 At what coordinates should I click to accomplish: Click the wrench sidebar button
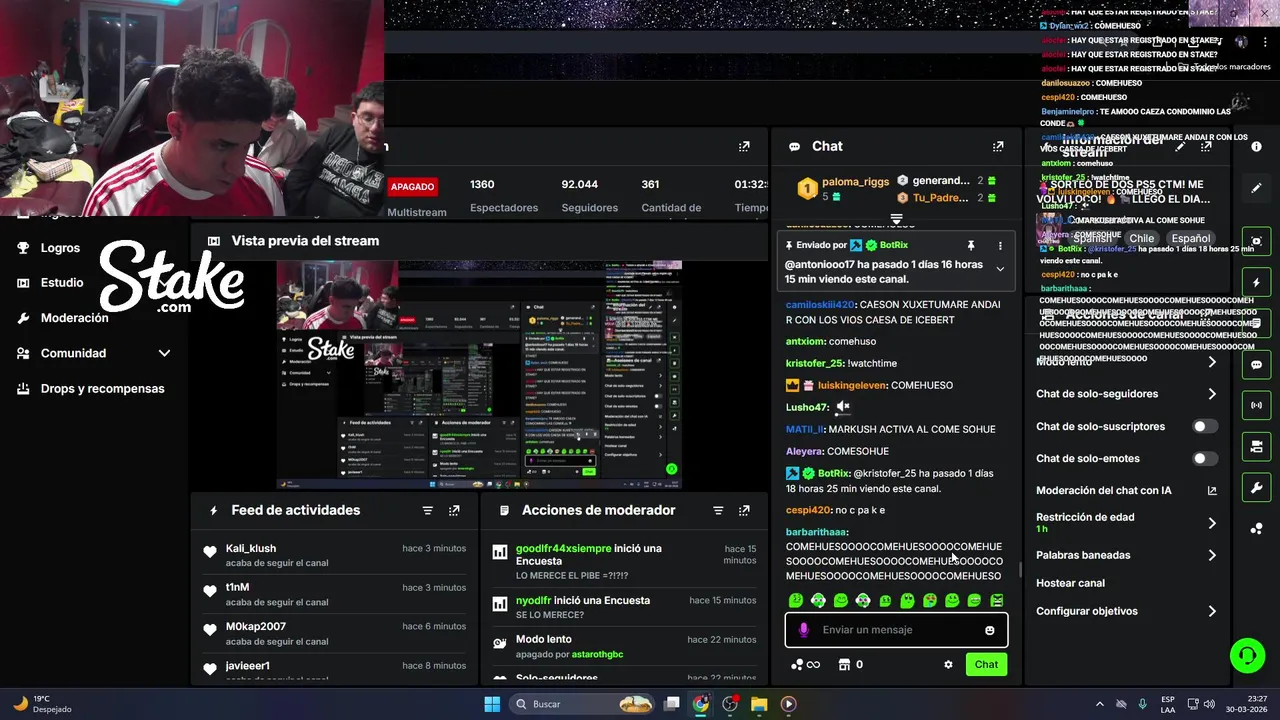pyautogui.click(x=1257, y=488)
